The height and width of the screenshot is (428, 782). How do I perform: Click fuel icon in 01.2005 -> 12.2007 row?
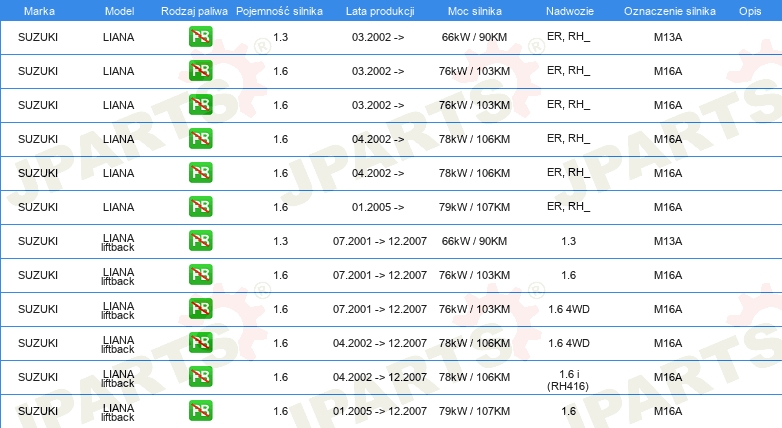coord(200,410)
